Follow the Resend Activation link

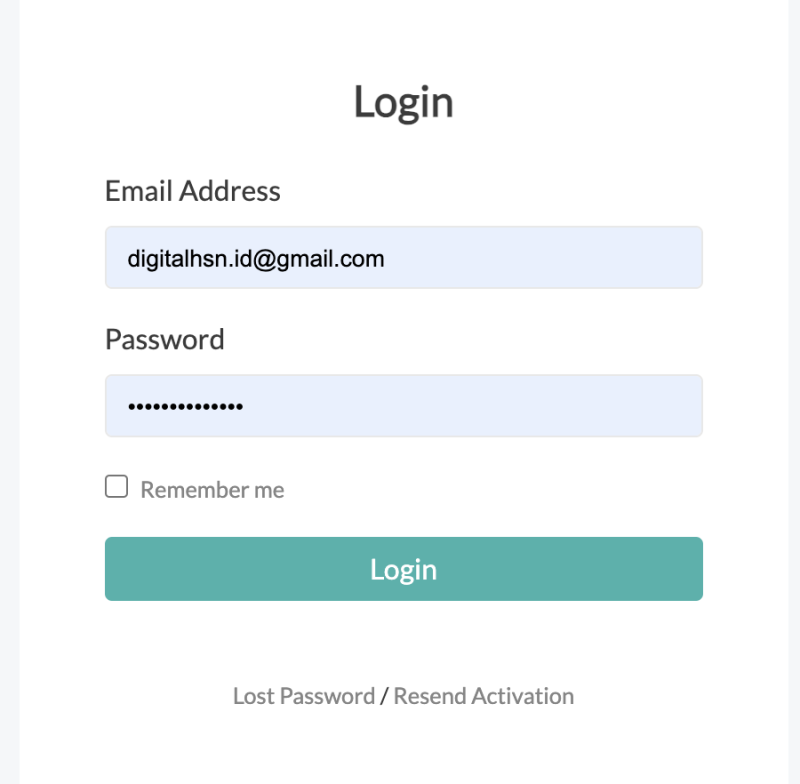coord(484,696)
